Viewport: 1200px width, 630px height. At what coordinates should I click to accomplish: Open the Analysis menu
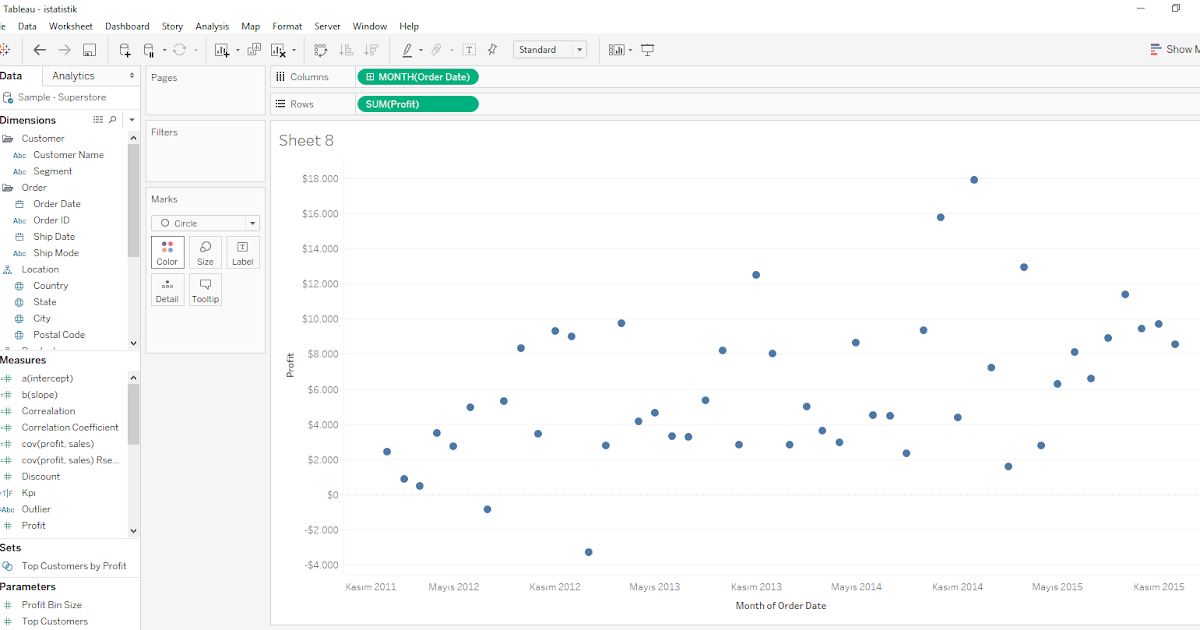[x=212, y=26]
